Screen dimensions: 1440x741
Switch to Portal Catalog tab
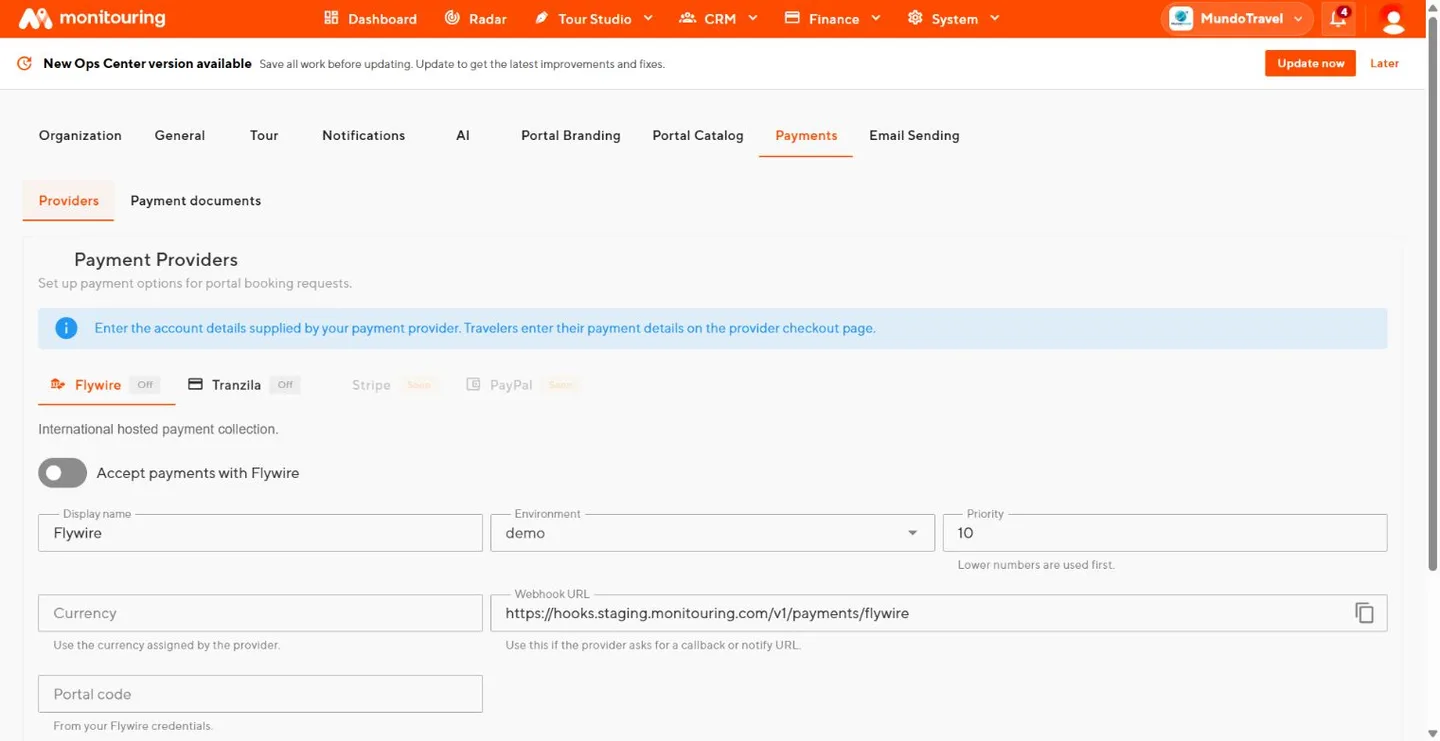(x=698, y=135)
